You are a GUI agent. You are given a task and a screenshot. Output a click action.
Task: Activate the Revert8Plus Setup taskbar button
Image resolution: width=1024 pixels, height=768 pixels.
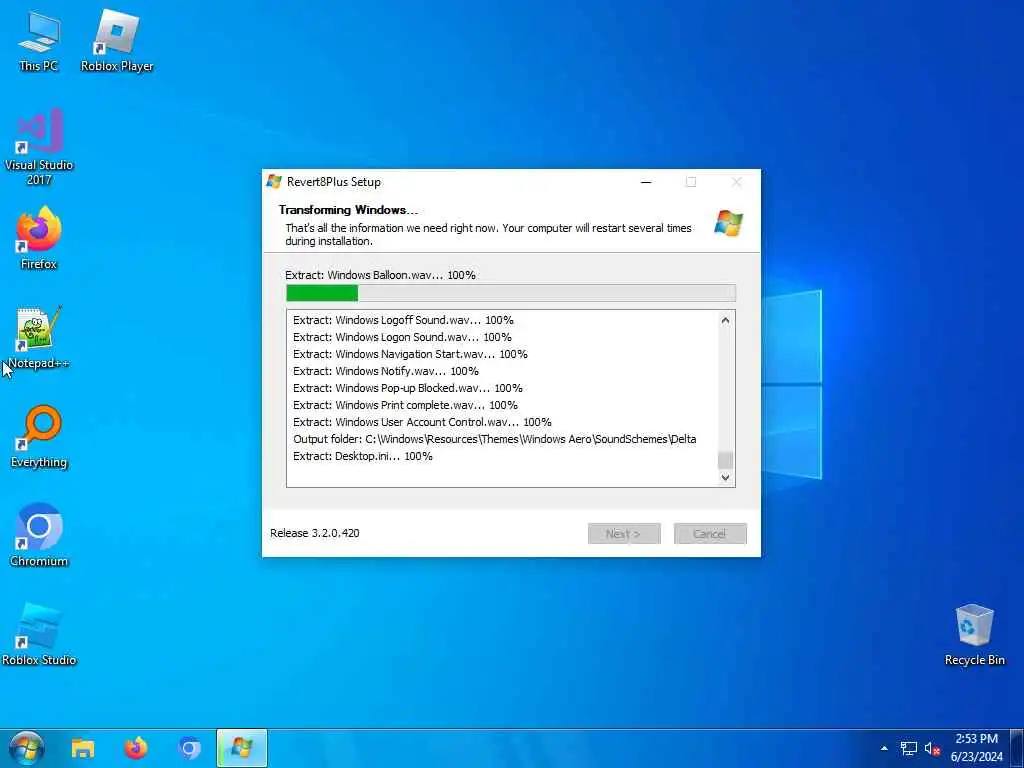(x=242, y=748)
